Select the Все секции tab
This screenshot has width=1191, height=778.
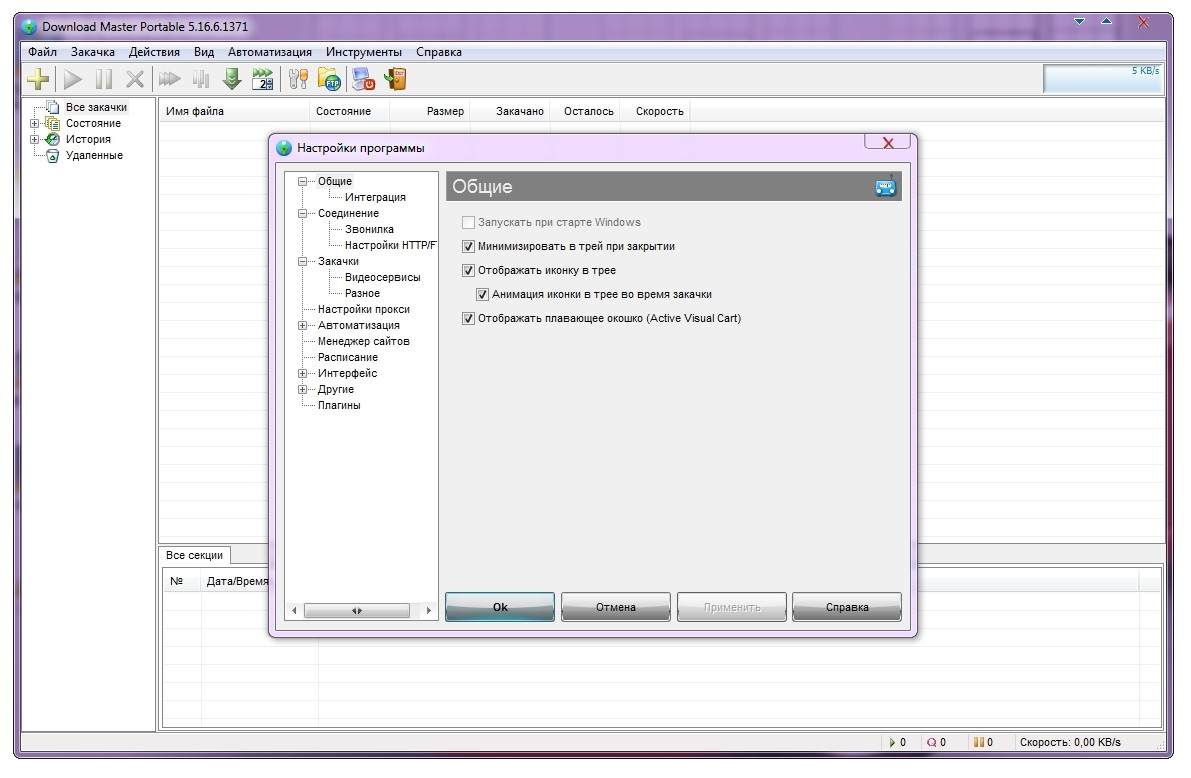point(194,555)
